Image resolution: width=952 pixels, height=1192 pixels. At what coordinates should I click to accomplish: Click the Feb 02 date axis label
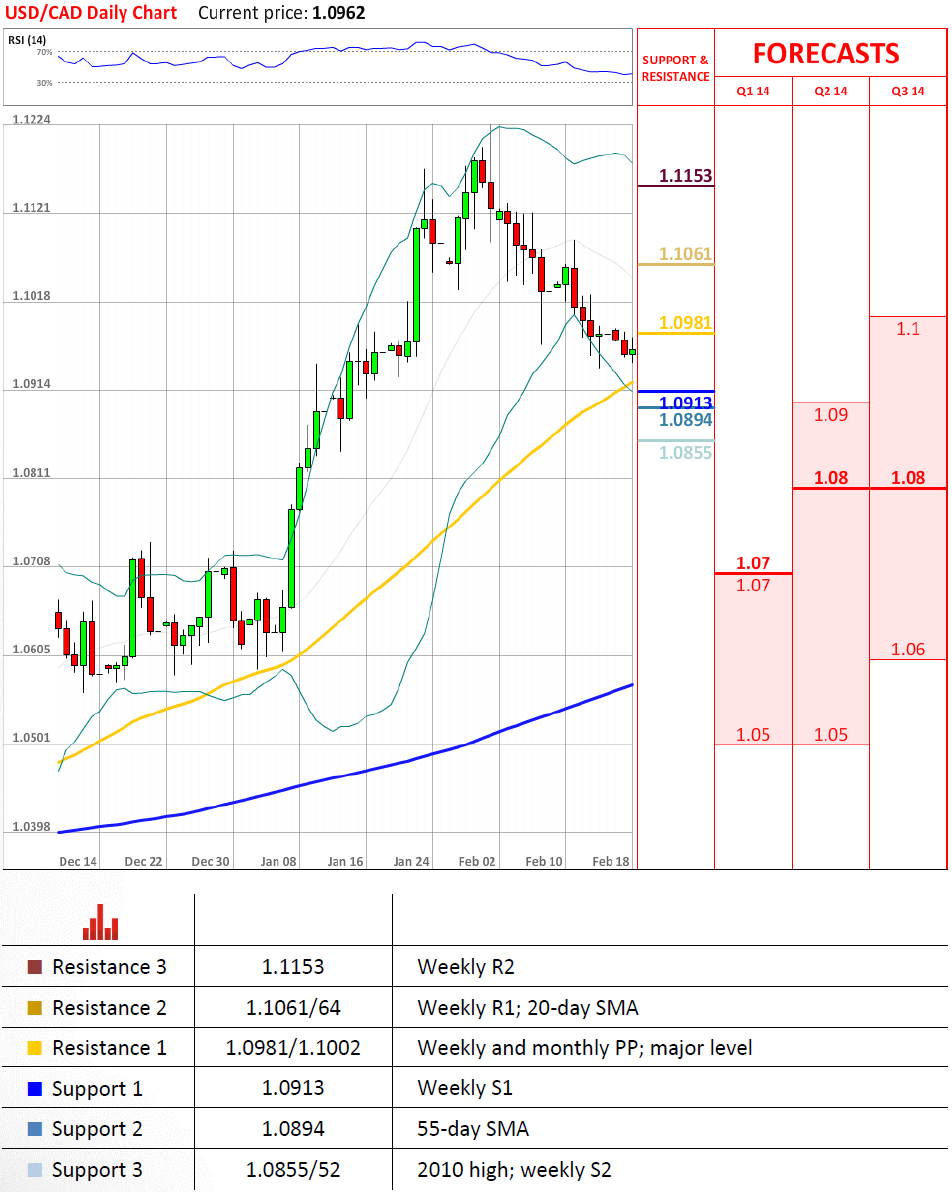point(477,861)
